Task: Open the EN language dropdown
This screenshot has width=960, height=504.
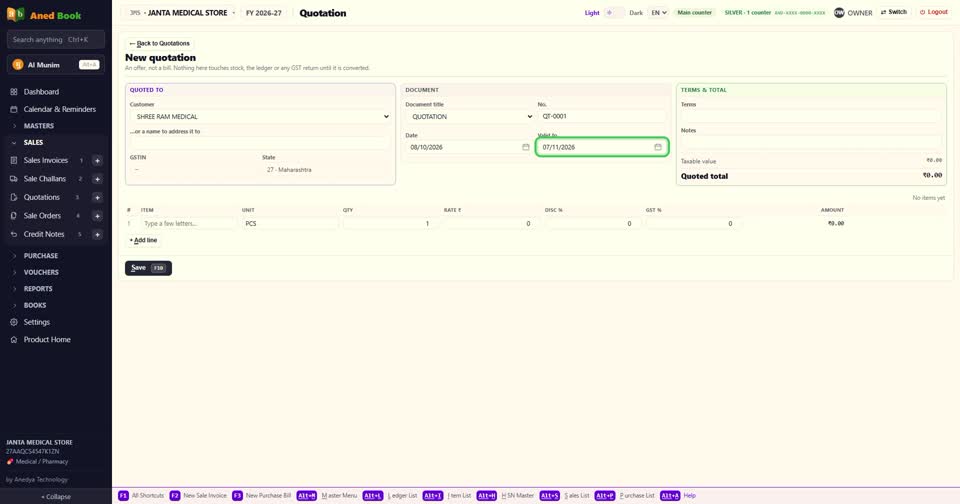Action: (658, 12)
